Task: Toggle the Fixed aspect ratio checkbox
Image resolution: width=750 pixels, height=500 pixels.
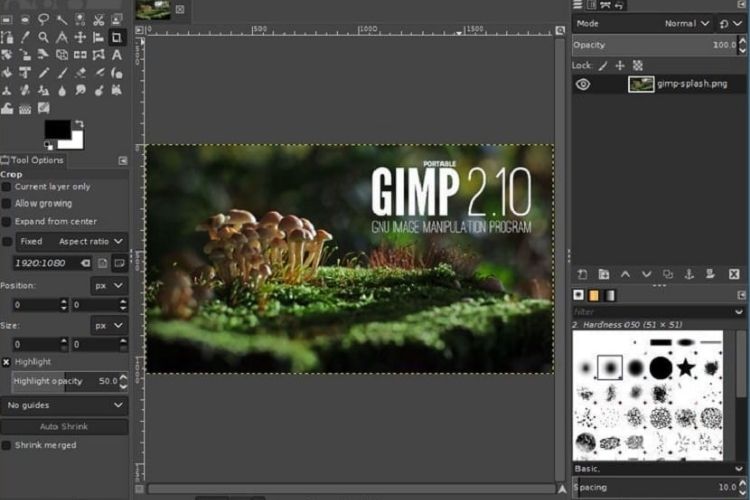Action: pyautogui.click(x=7, y=242)
